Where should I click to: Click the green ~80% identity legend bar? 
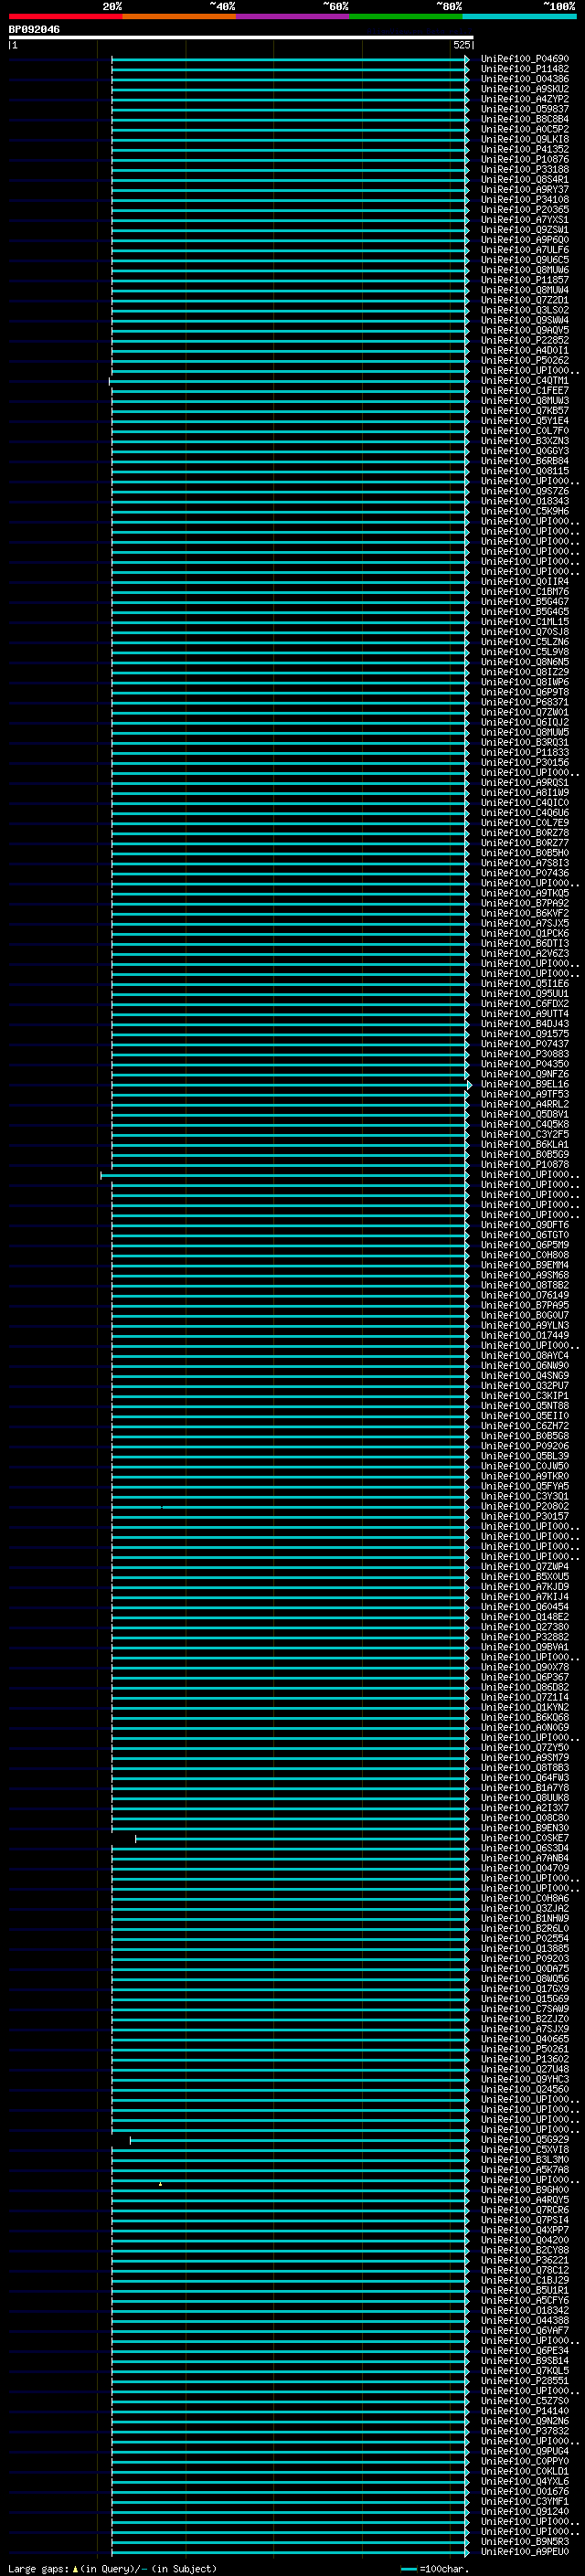coord(406,17)
